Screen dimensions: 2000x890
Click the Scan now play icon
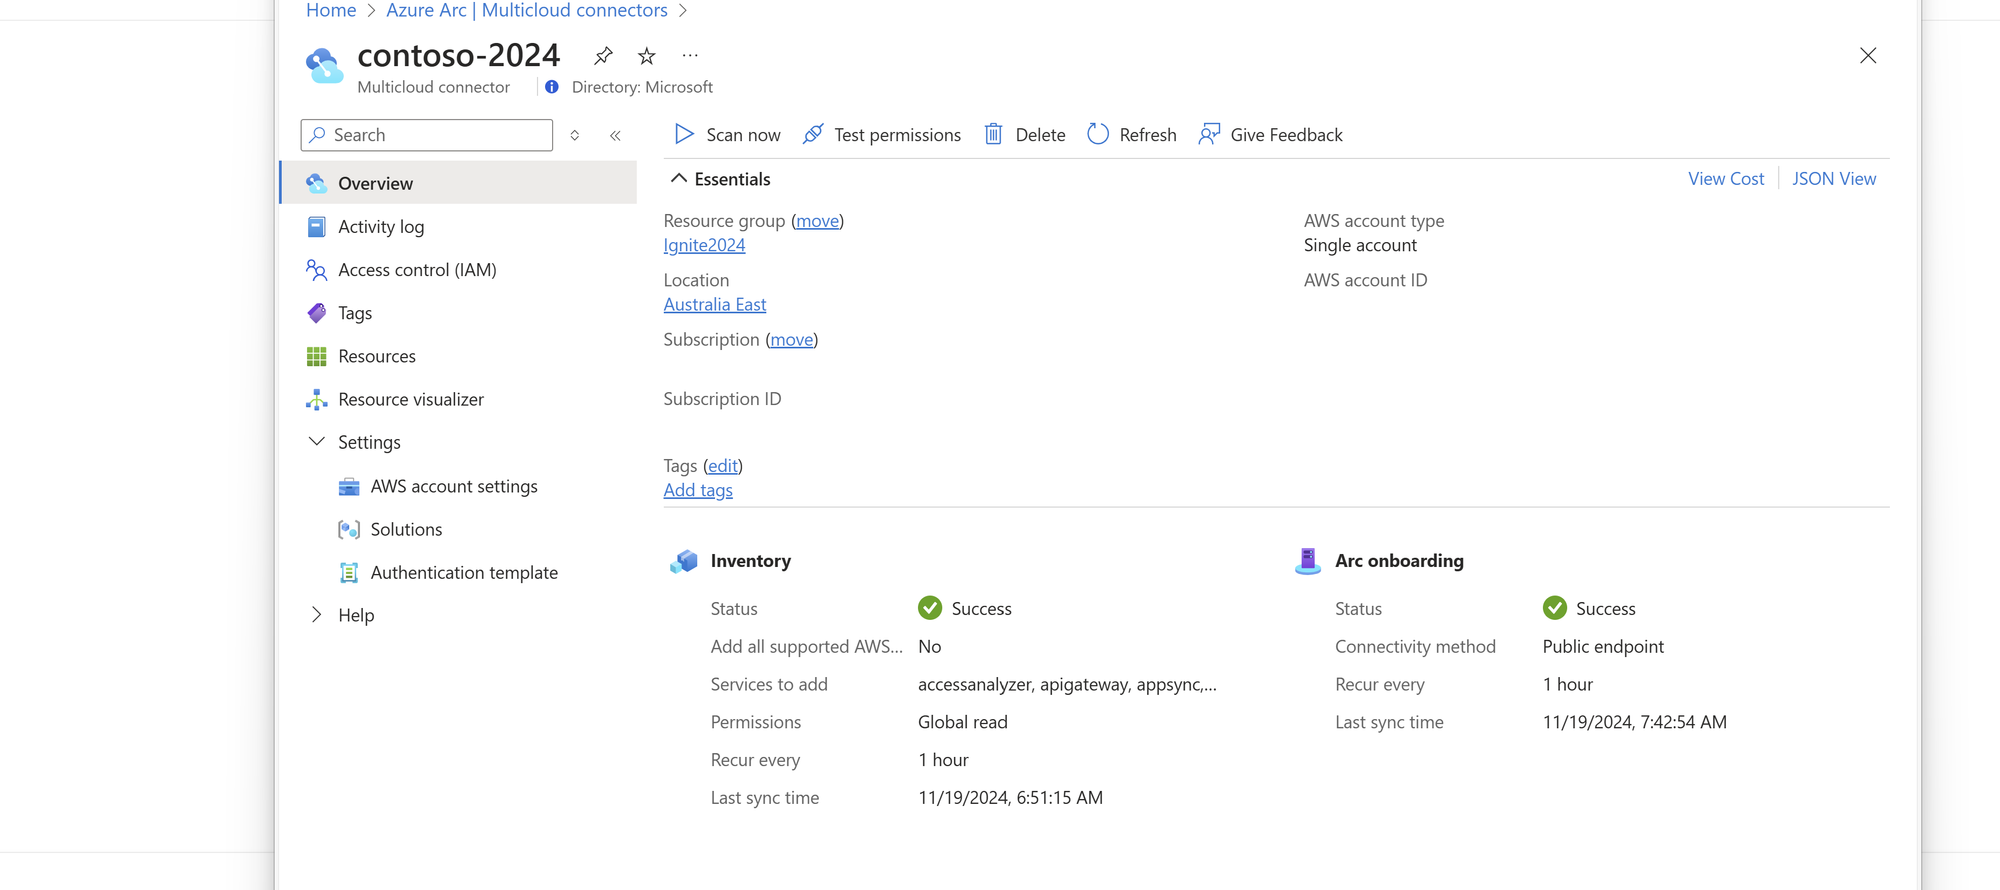pyautogui.click(x=684, y=134)
